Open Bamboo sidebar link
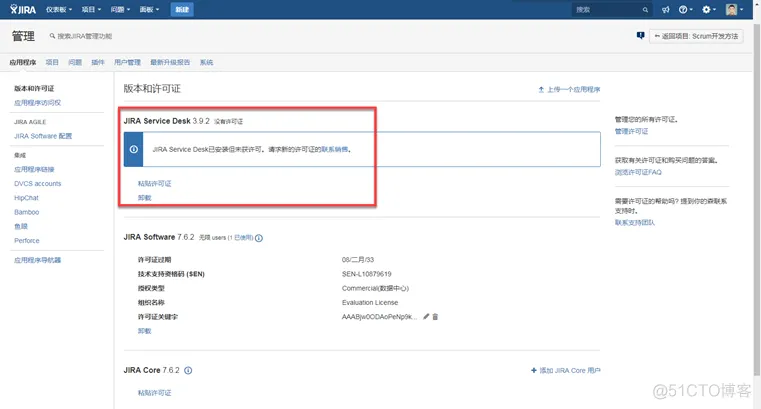 (26, 212)
